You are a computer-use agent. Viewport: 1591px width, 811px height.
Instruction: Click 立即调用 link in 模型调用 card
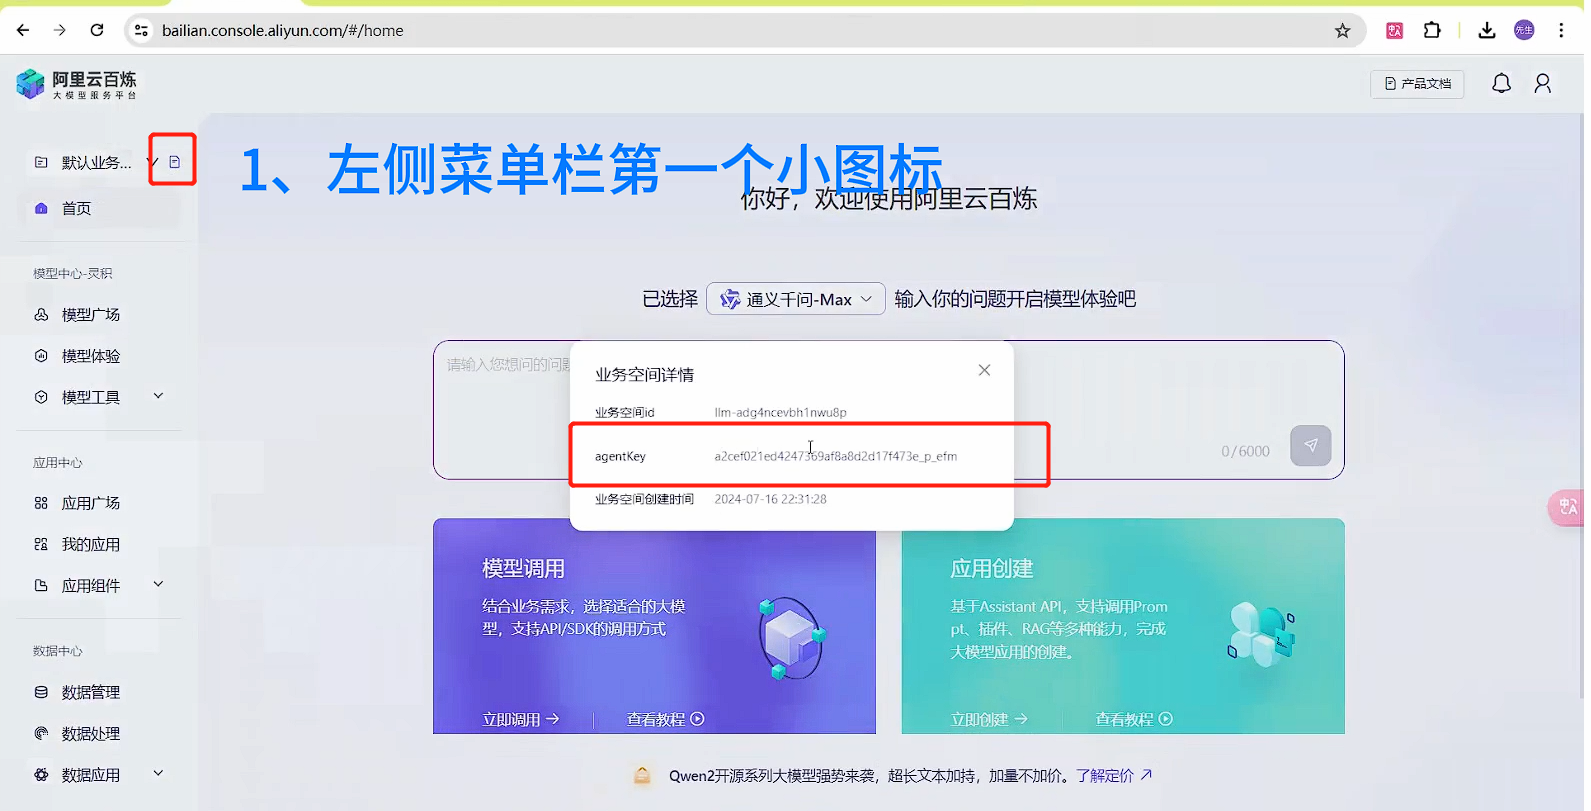pyautogui.click(x=521, y=719)
